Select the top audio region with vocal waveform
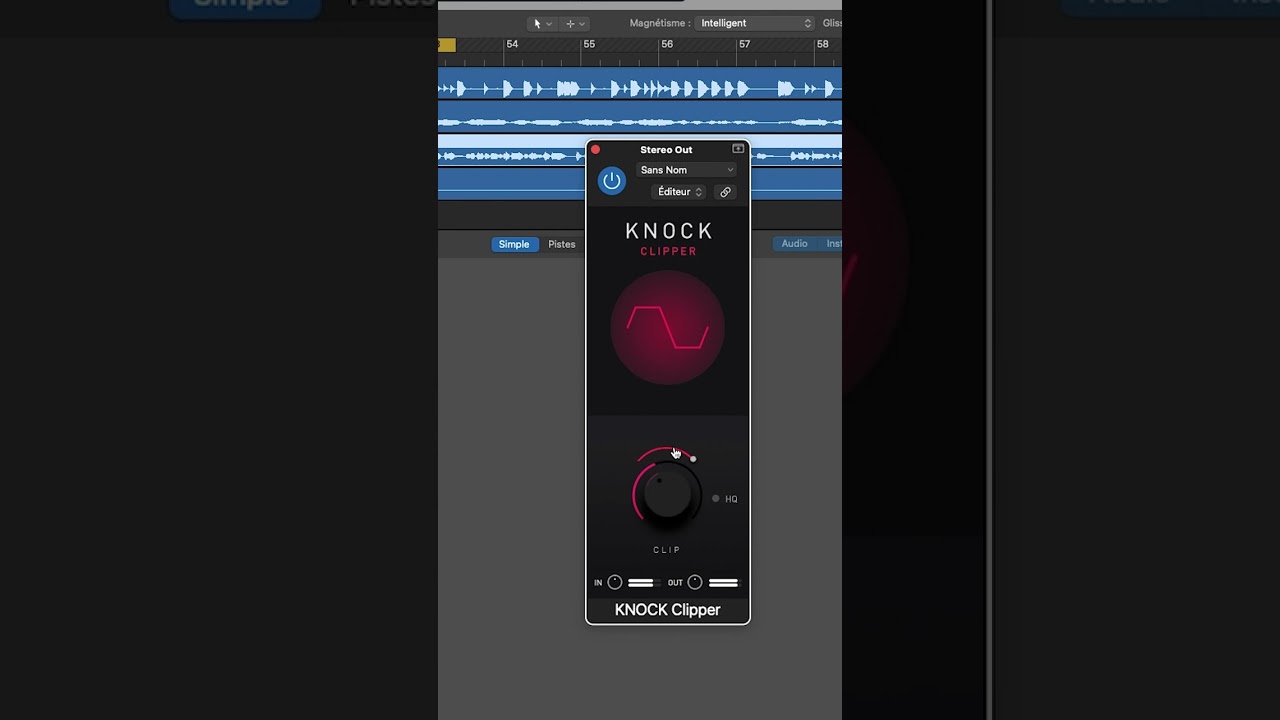Viewport: 1280px width, 720px height. (x=640, y=84)
